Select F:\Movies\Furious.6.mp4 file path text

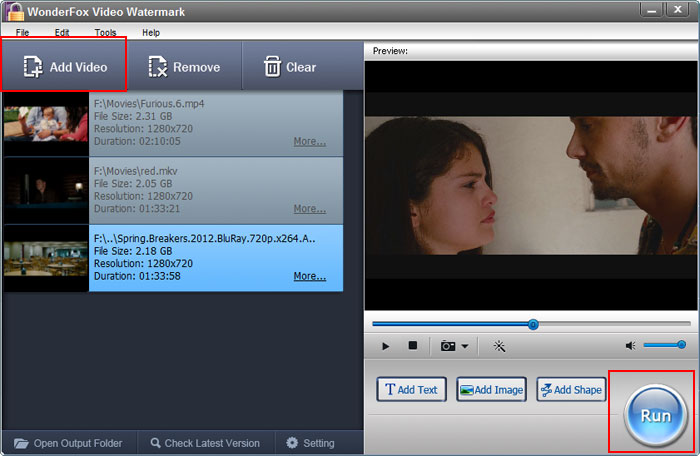tap(149, 104)
